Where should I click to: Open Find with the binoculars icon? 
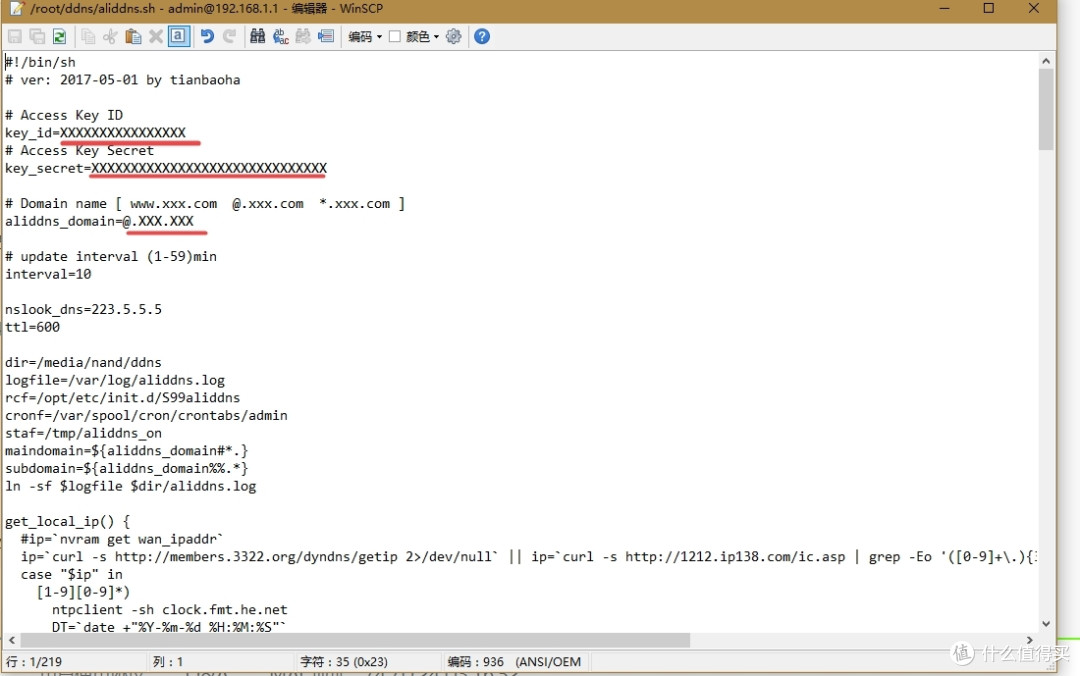[257, 36]
